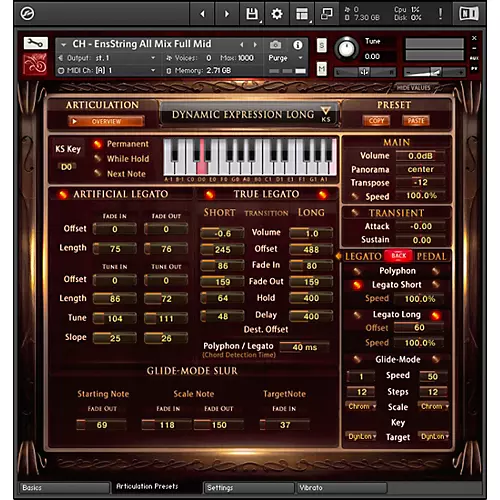
Task: Click the minimized view window icon
Action: coord(326,14)
